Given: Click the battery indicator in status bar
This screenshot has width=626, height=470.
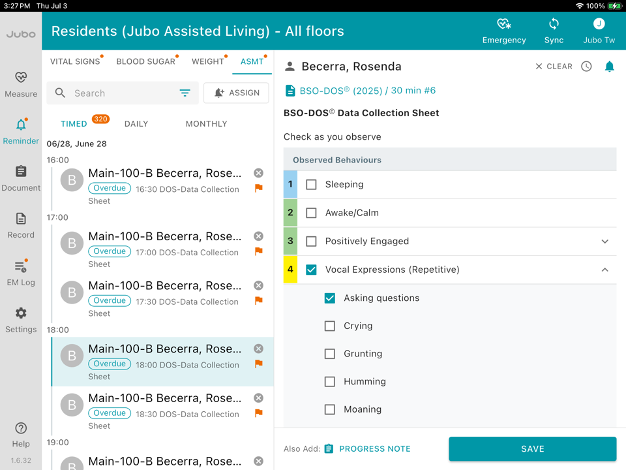Looking at the screenshot, I should 614,6.
